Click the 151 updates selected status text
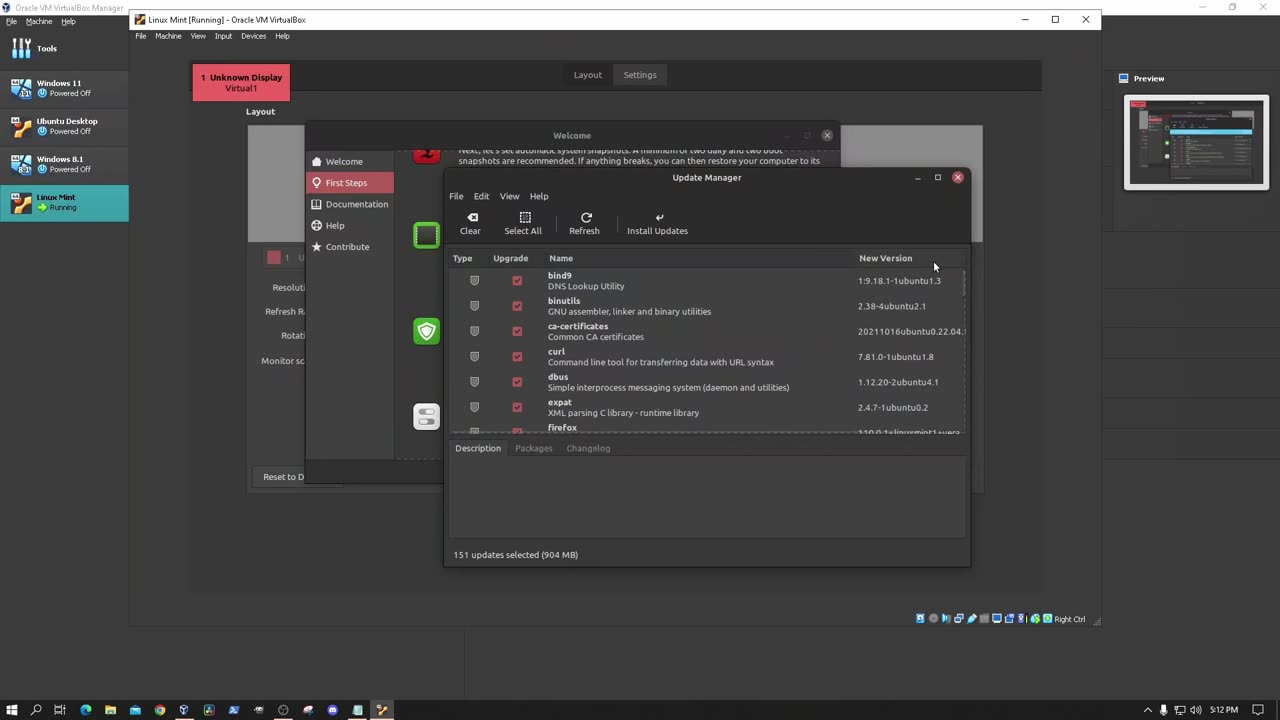 (515, 555)
